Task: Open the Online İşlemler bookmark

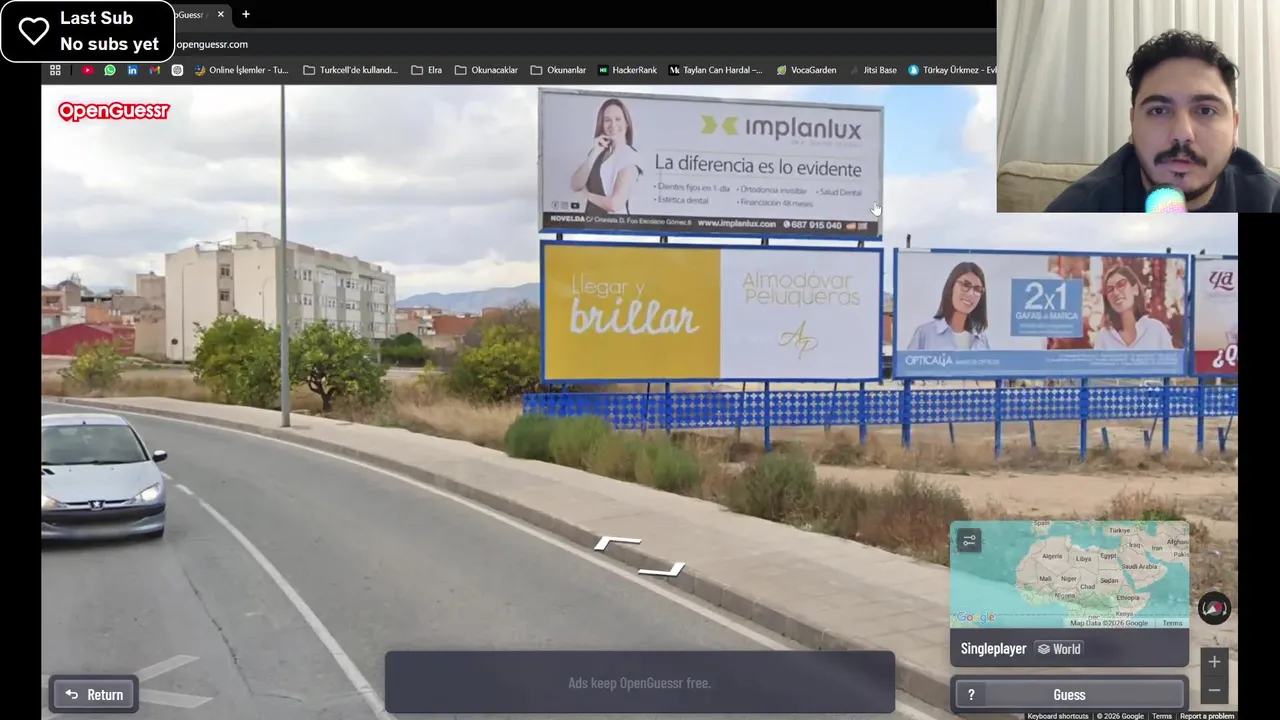Action: (x=241, y=70)
